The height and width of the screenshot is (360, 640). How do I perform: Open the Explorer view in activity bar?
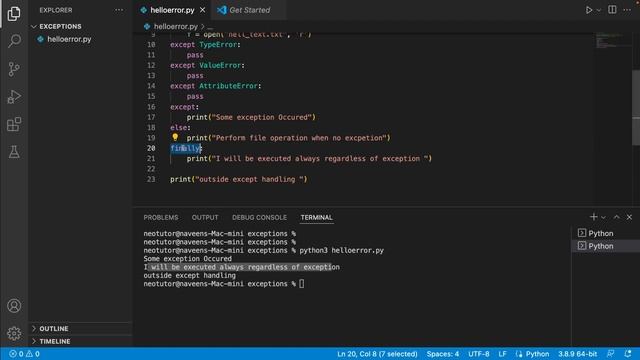click(14, 13)
